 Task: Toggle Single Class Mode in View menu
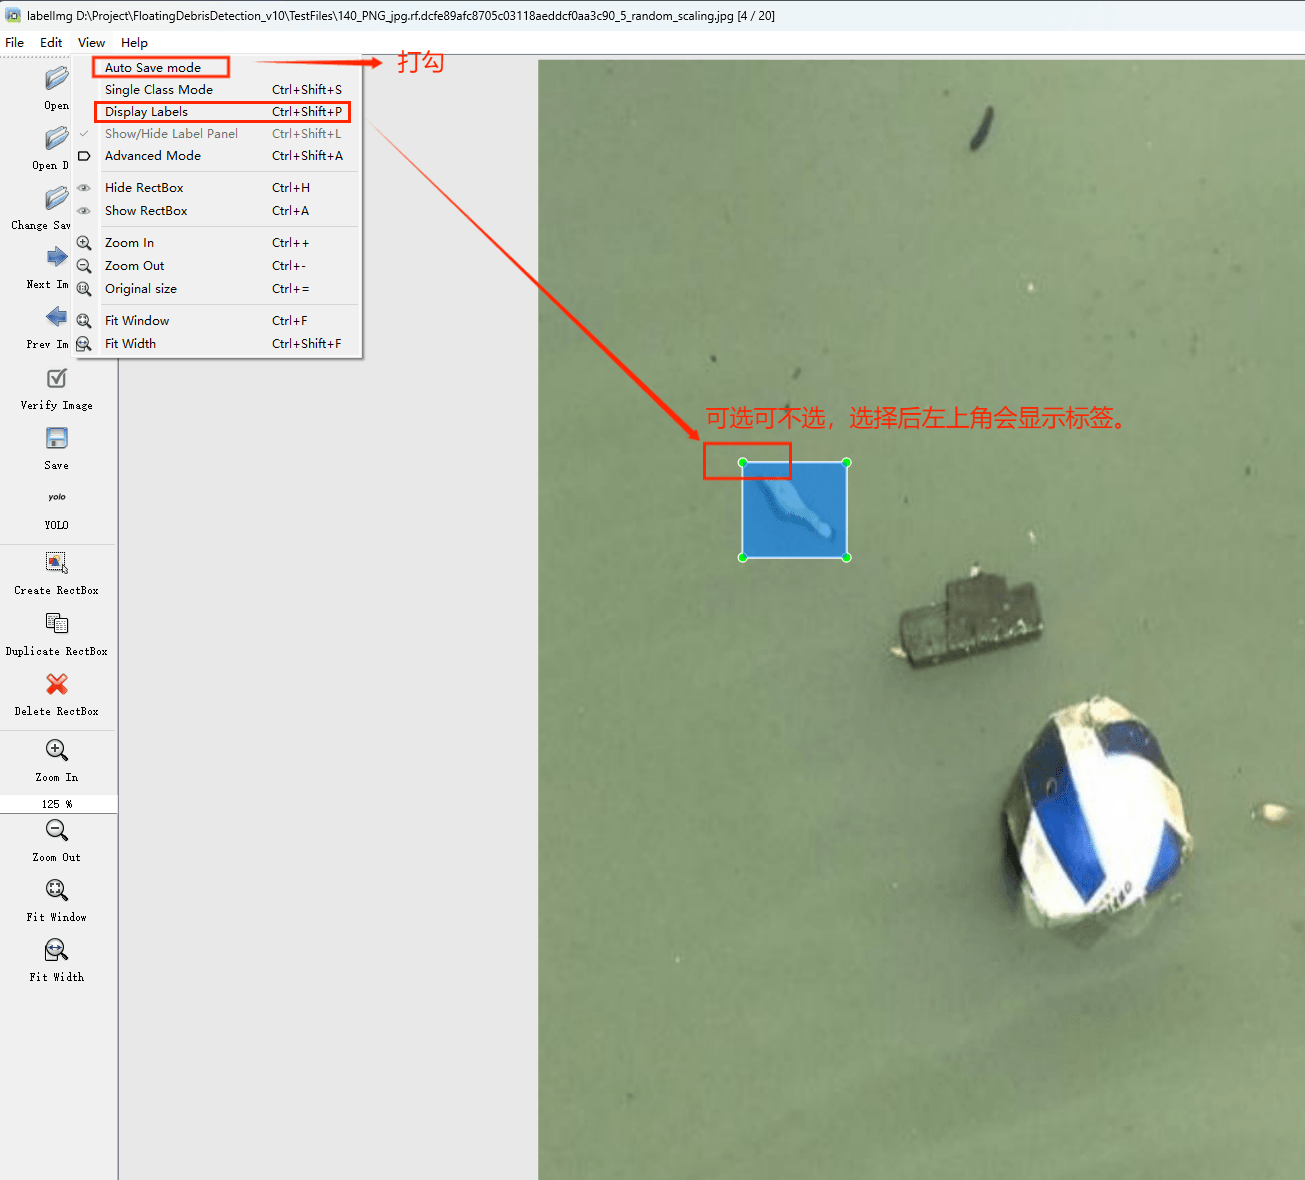point(218,90)
